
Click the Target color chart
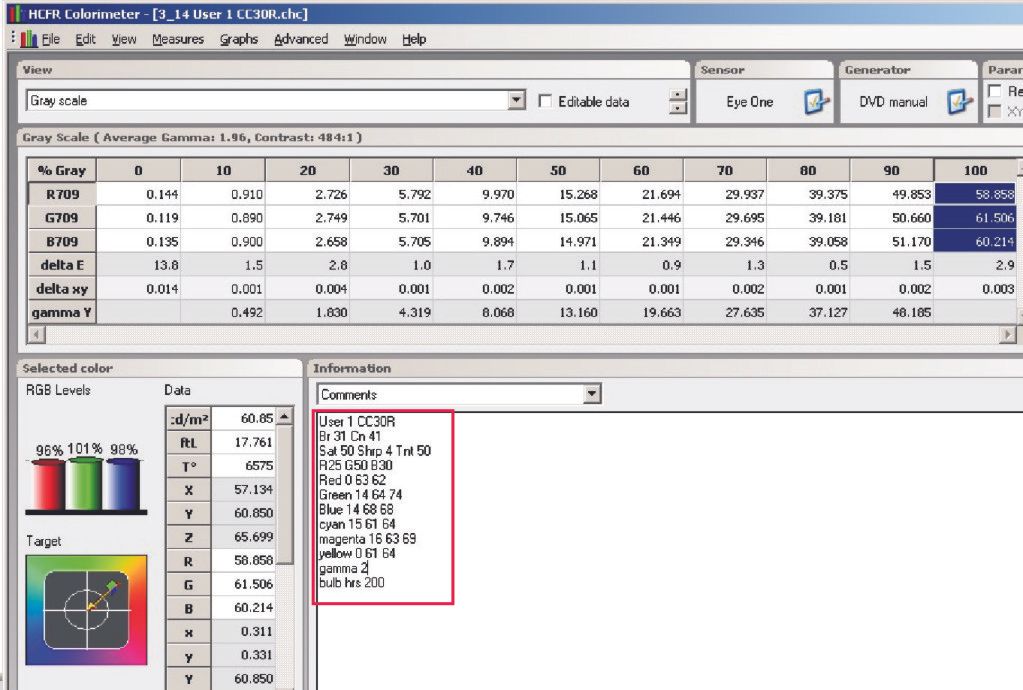(86, 610)
